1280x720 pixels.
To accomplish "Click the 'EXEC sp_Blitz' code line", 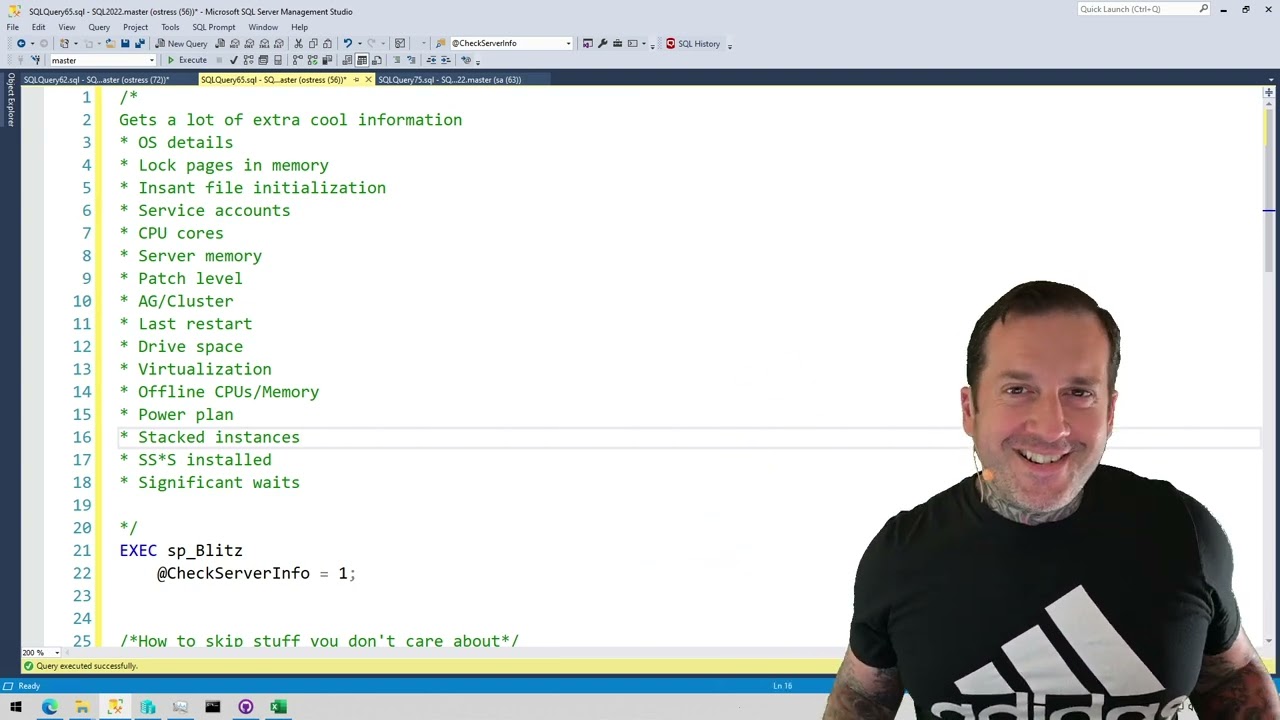I will 181,550.
